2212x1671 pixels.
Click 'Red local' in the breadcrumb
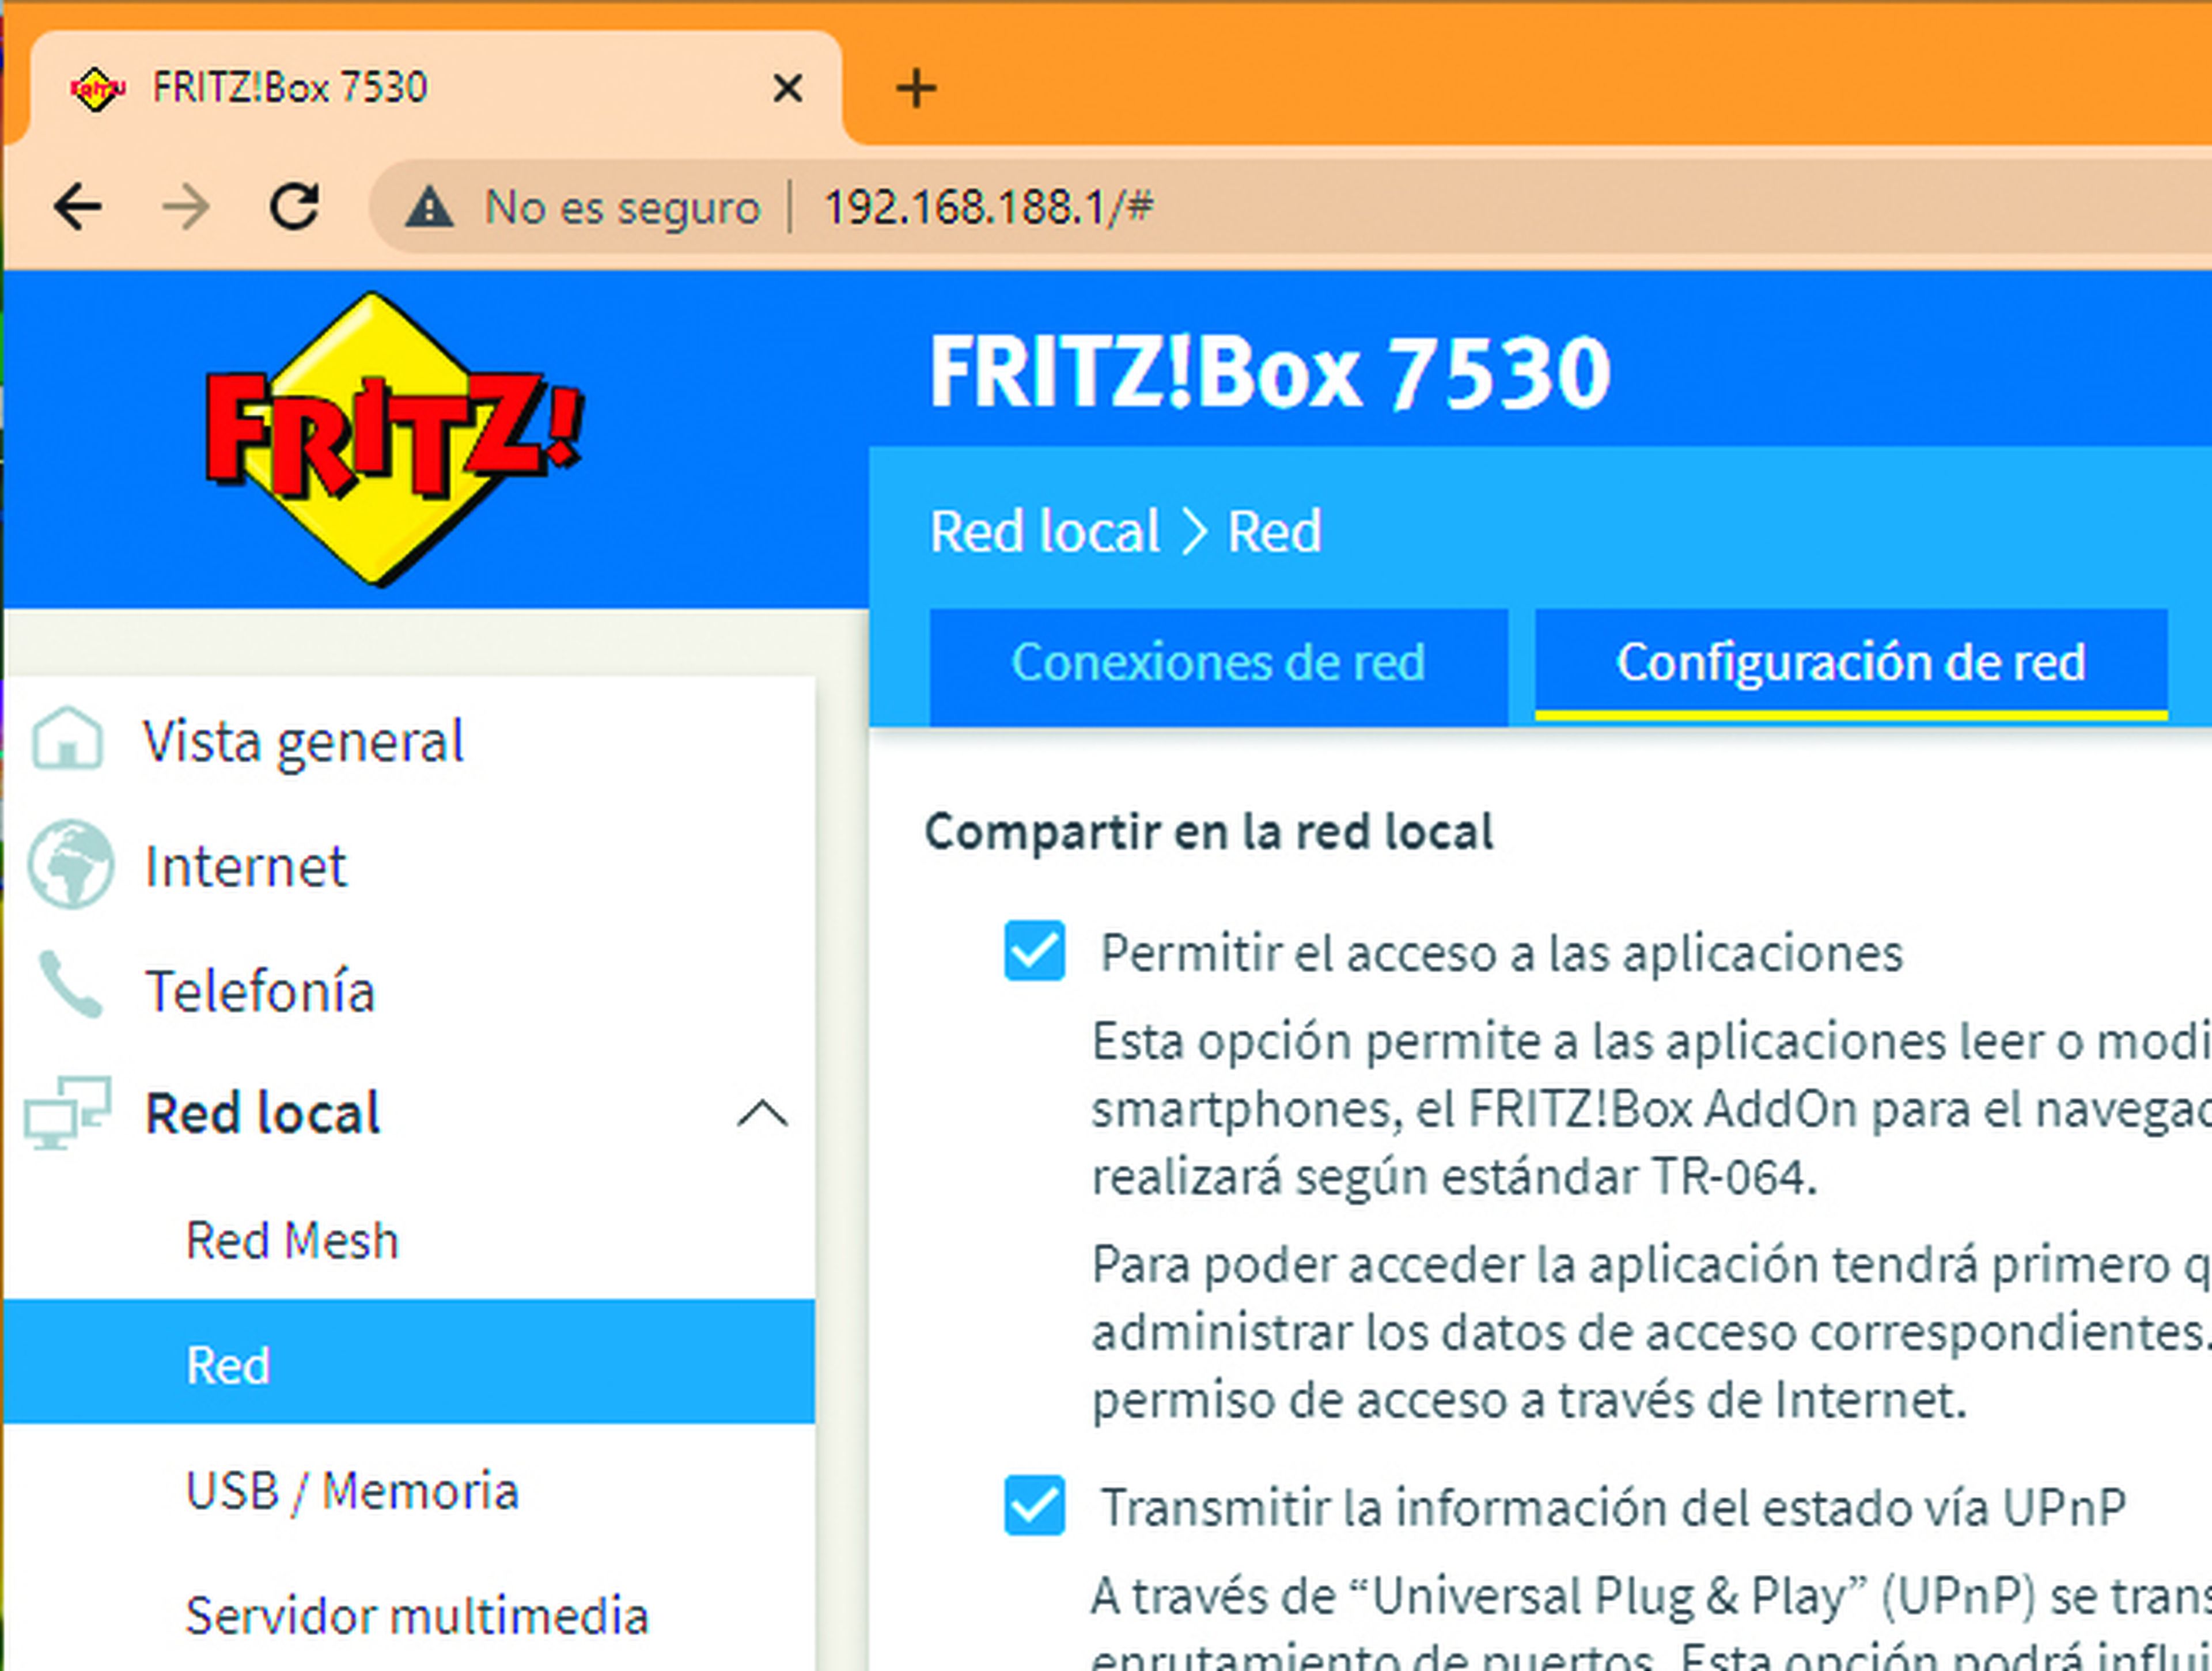[1045, 531]
